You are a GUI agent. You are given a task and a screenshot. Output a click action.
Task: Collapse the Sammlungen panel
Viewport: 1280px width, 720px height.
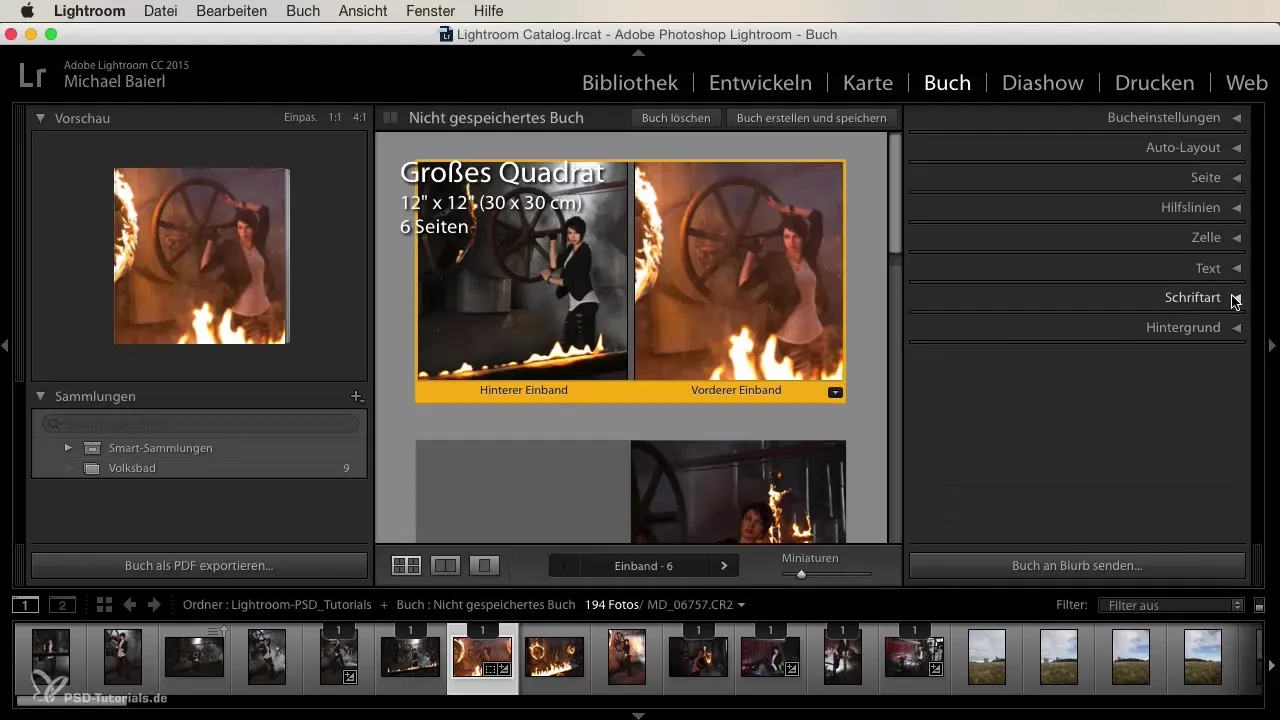(x=40, y=397)
